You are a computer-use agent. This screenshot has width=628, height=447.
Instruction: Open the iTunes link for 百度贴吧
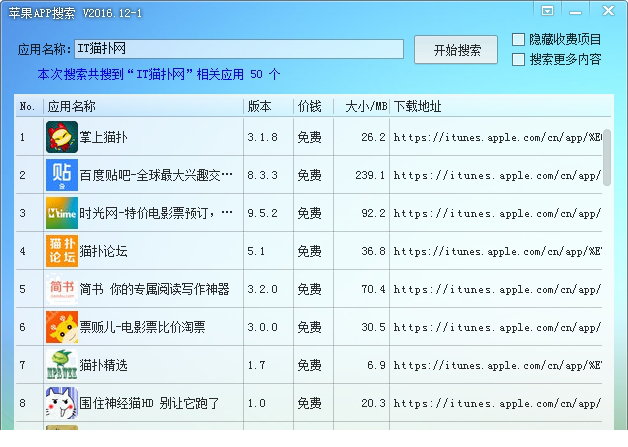[x=497, y=175]
